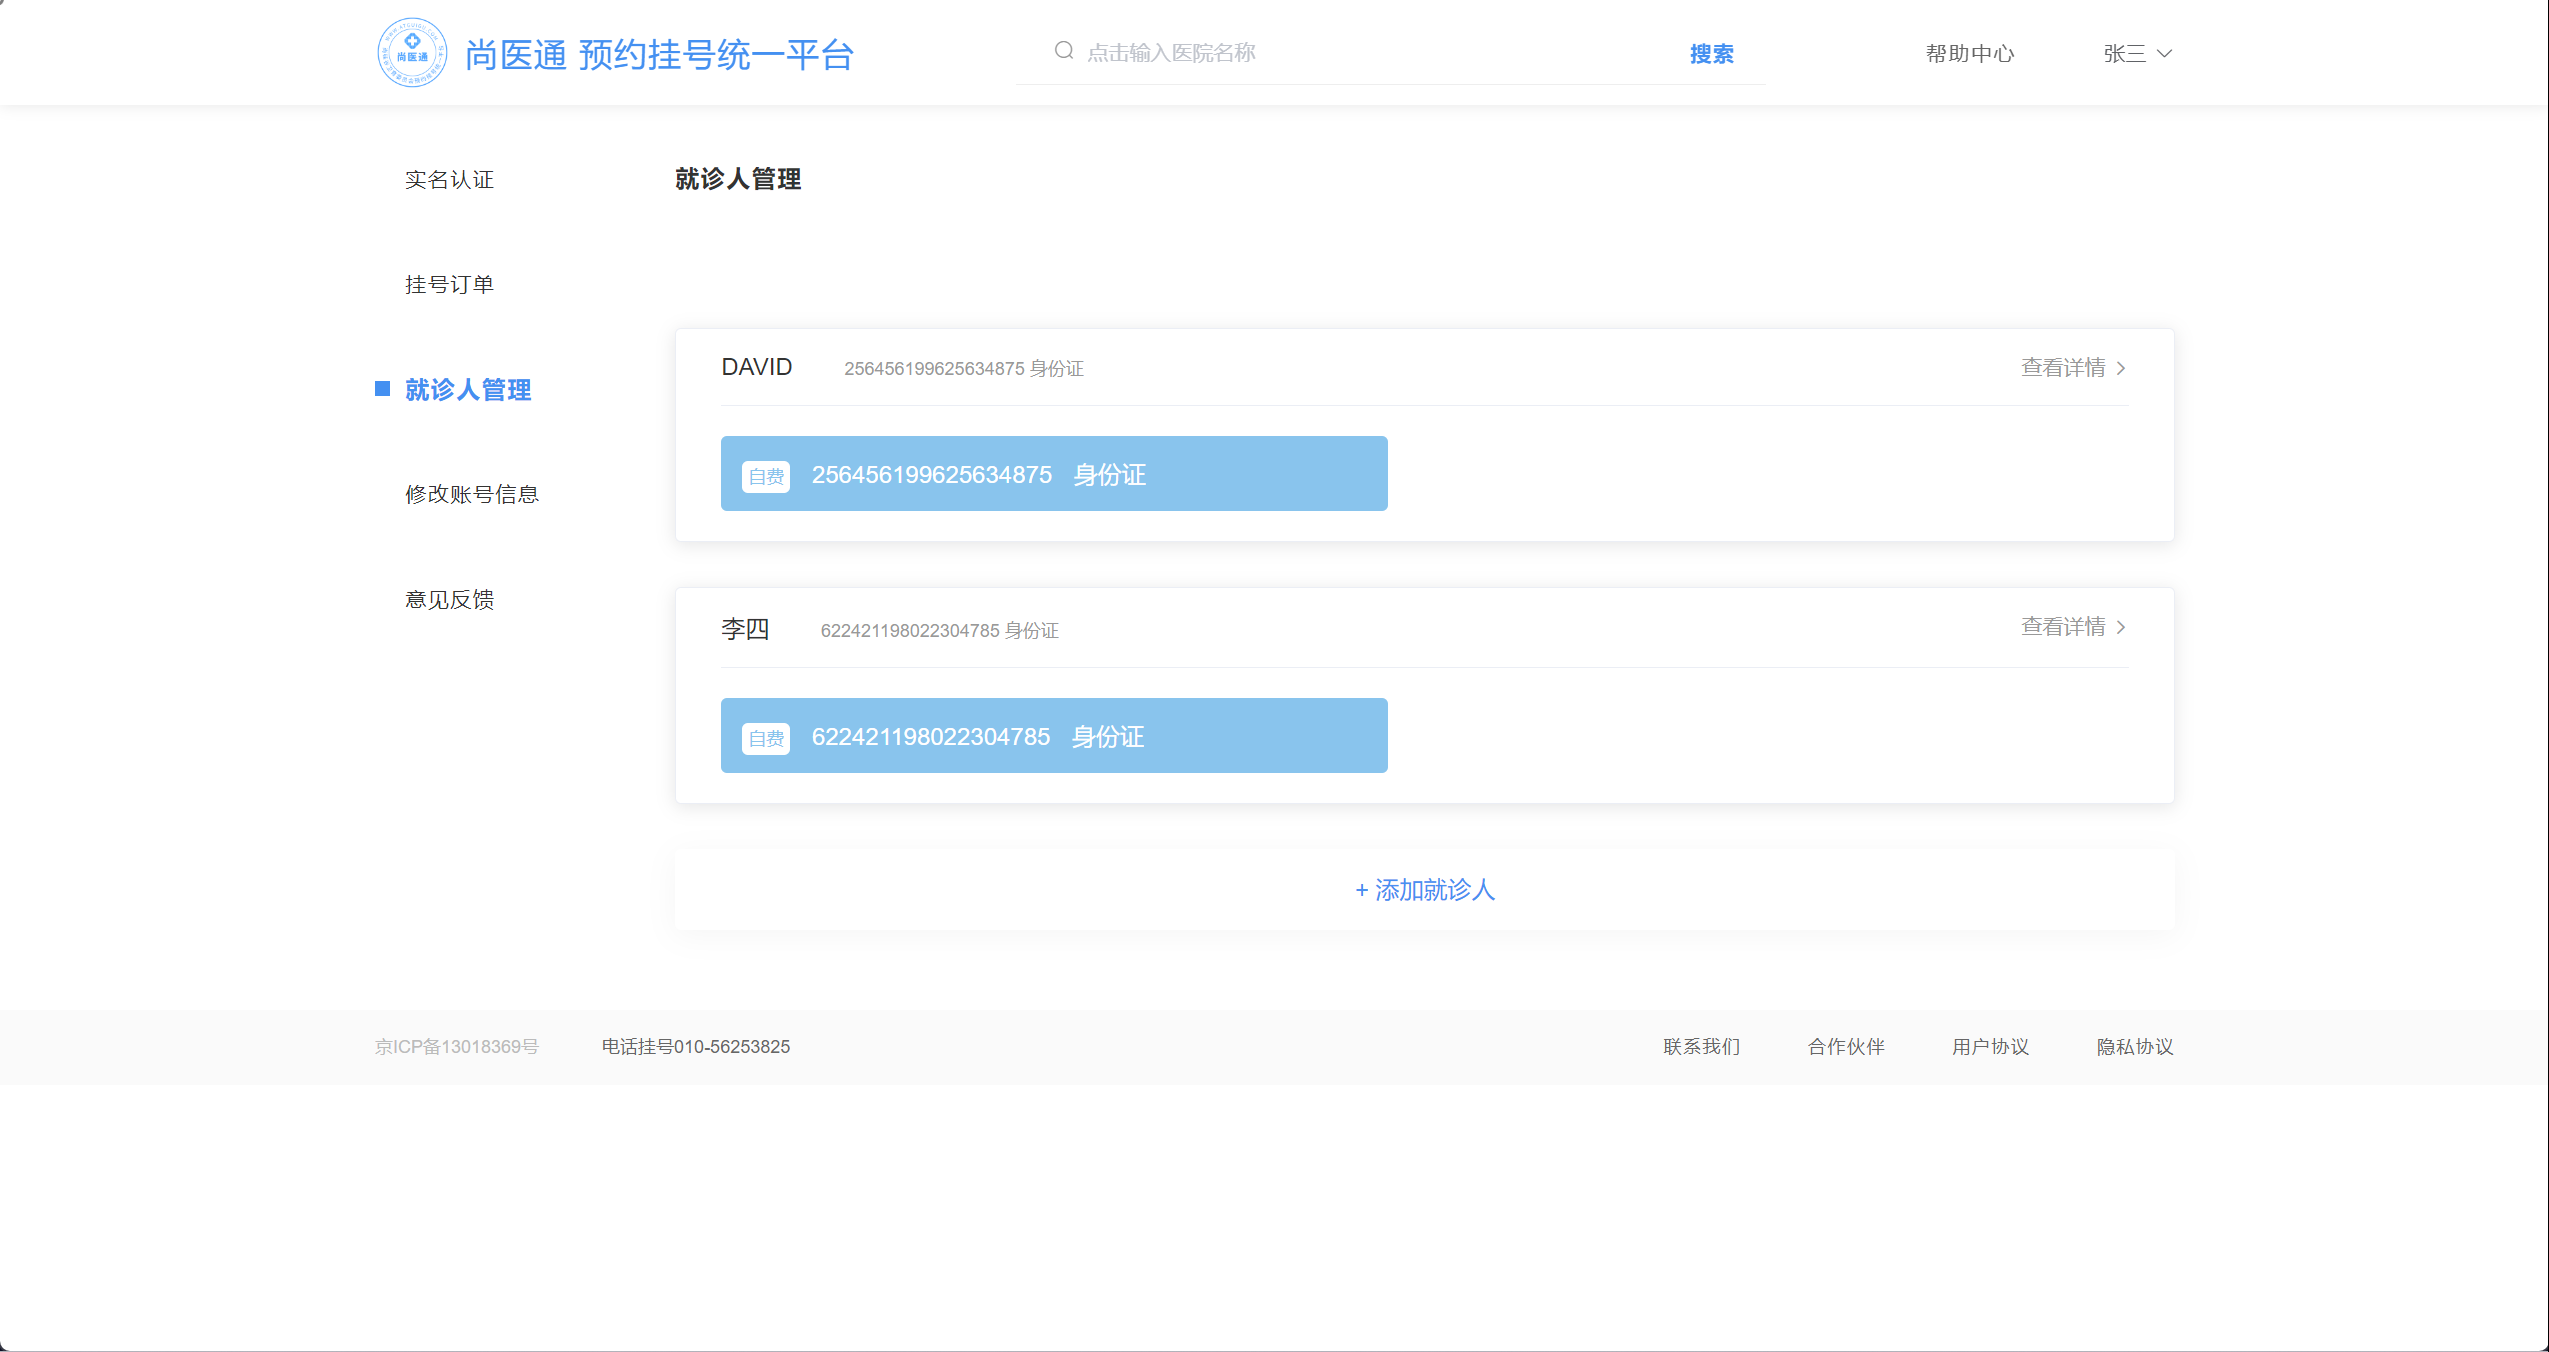
Task: Click the patient name DAVID
Action: click(757, 367)
